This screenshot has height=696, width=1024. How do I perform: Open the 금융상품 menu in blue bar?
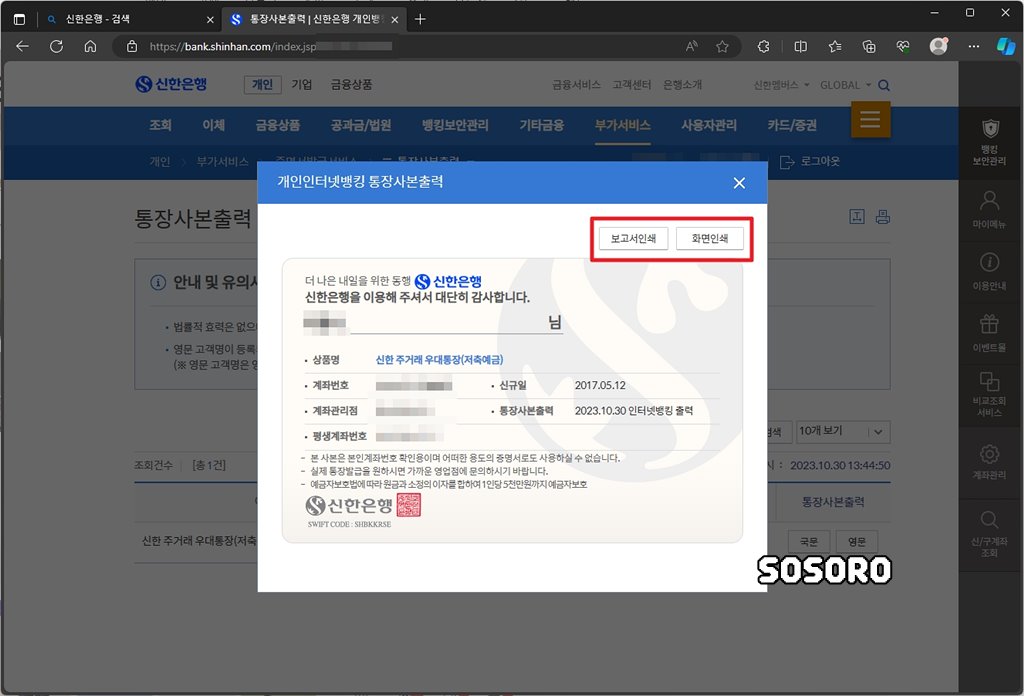tap(278, 125)
